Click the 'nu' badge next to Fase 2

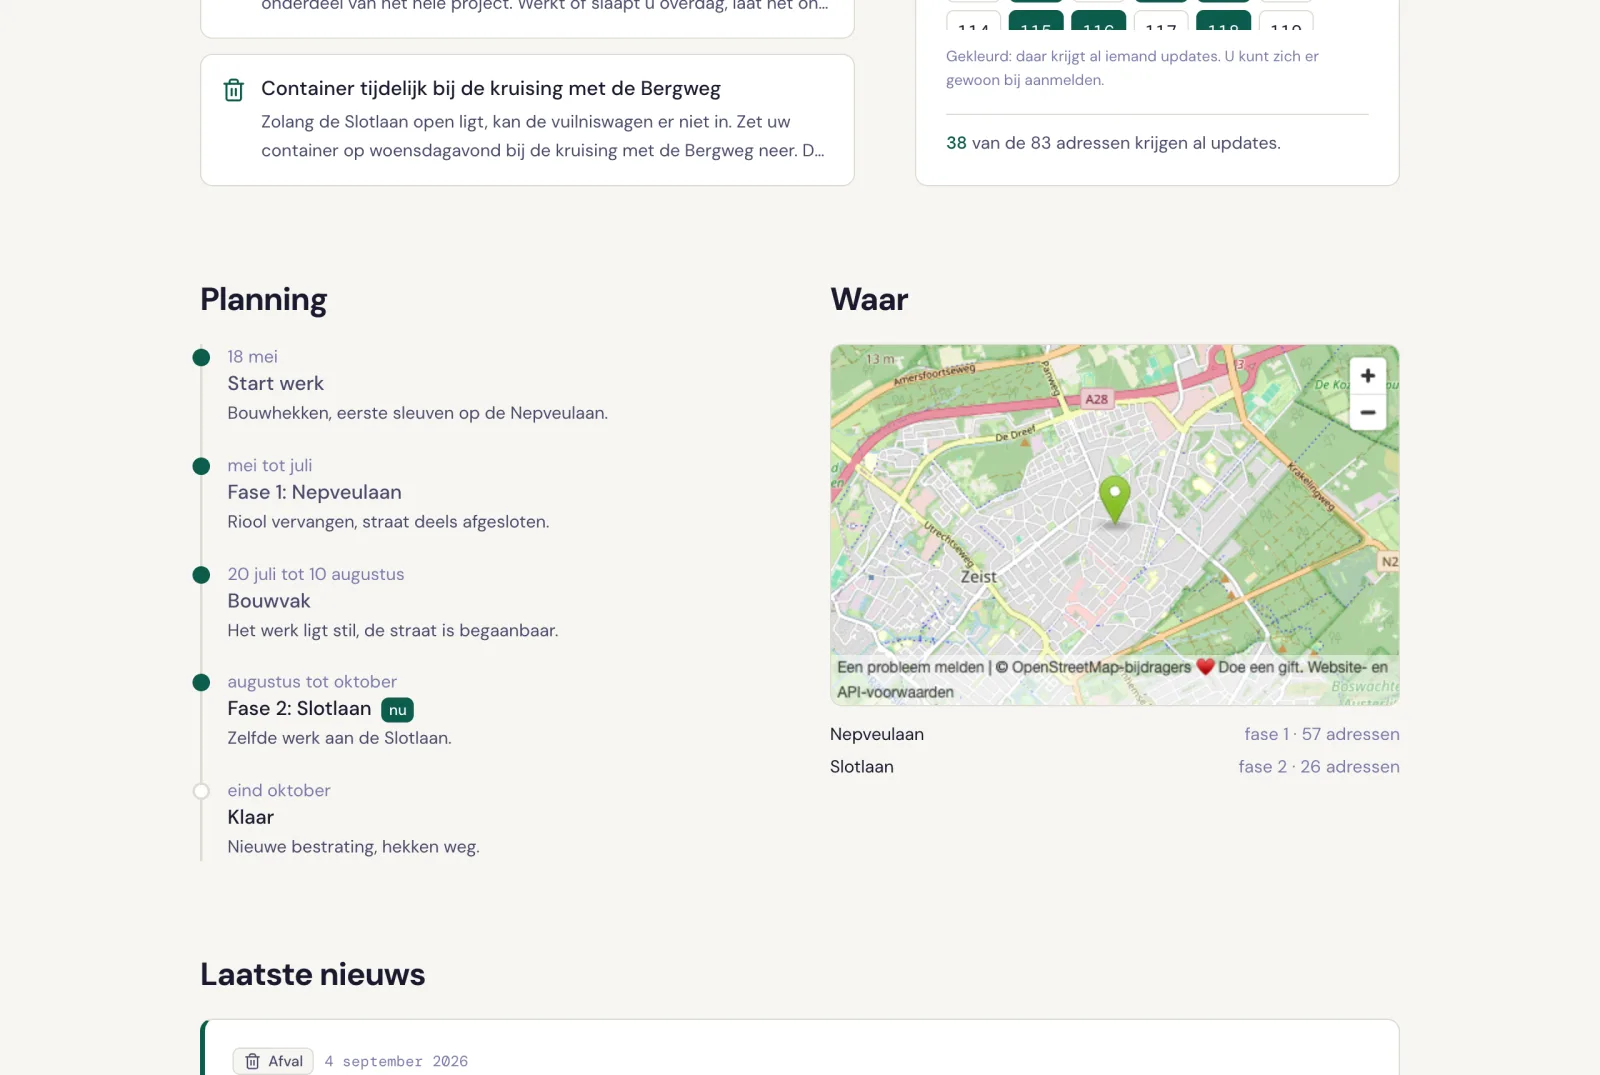click(x=398, y=710)
